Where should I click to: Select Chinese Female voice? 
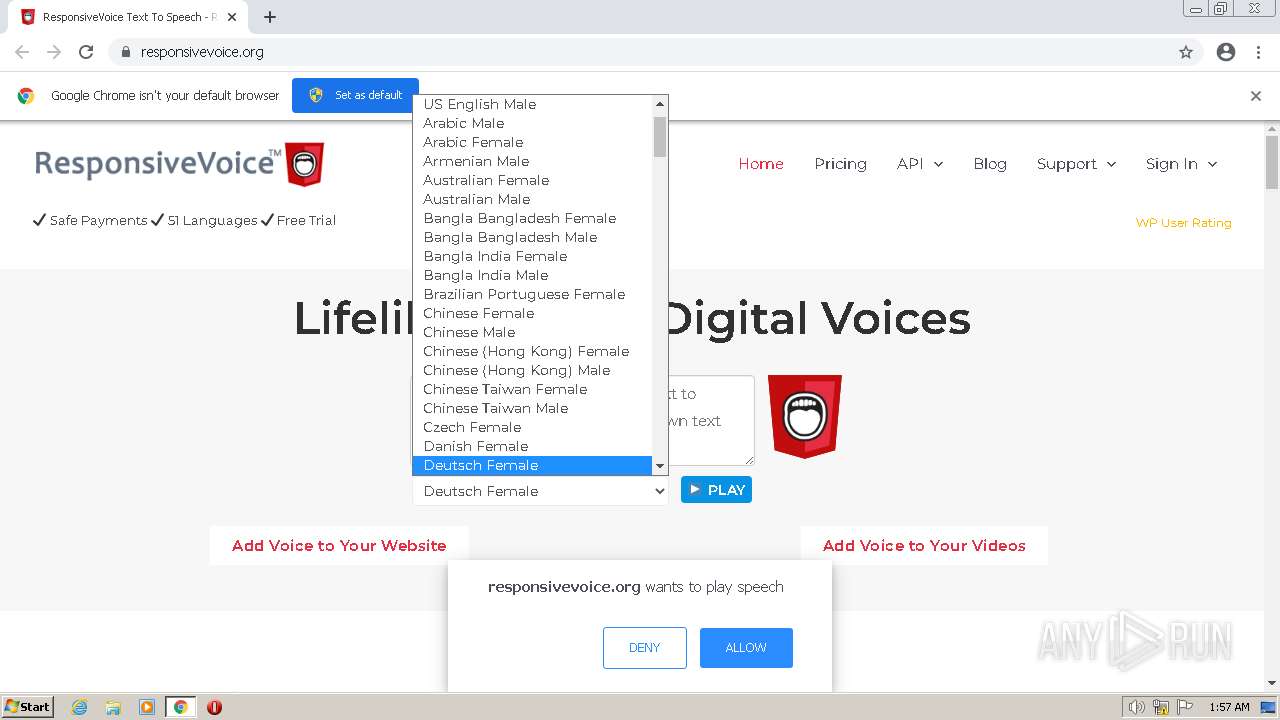click(532, 313)
